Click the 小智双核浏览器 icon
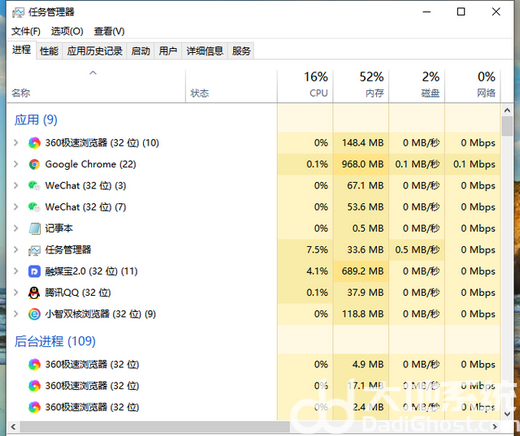This screenshot has width=520, height=436. pos(34,314)
